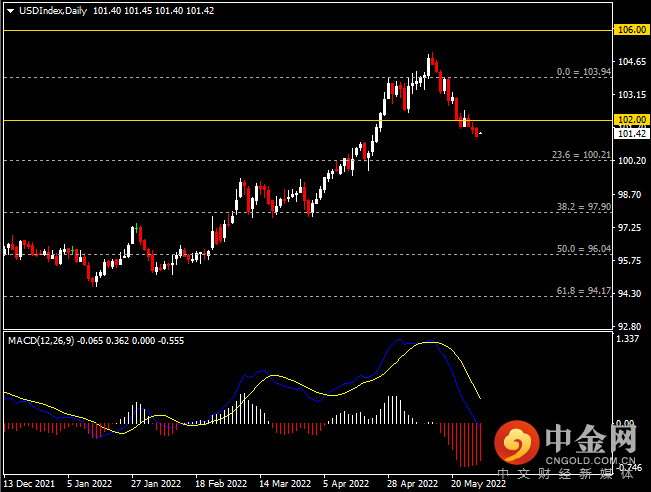Select the OHLC values 101.40 101.45 101.40 101.42
The height and width of the screenshot is (492, 651).
(154, 11)
